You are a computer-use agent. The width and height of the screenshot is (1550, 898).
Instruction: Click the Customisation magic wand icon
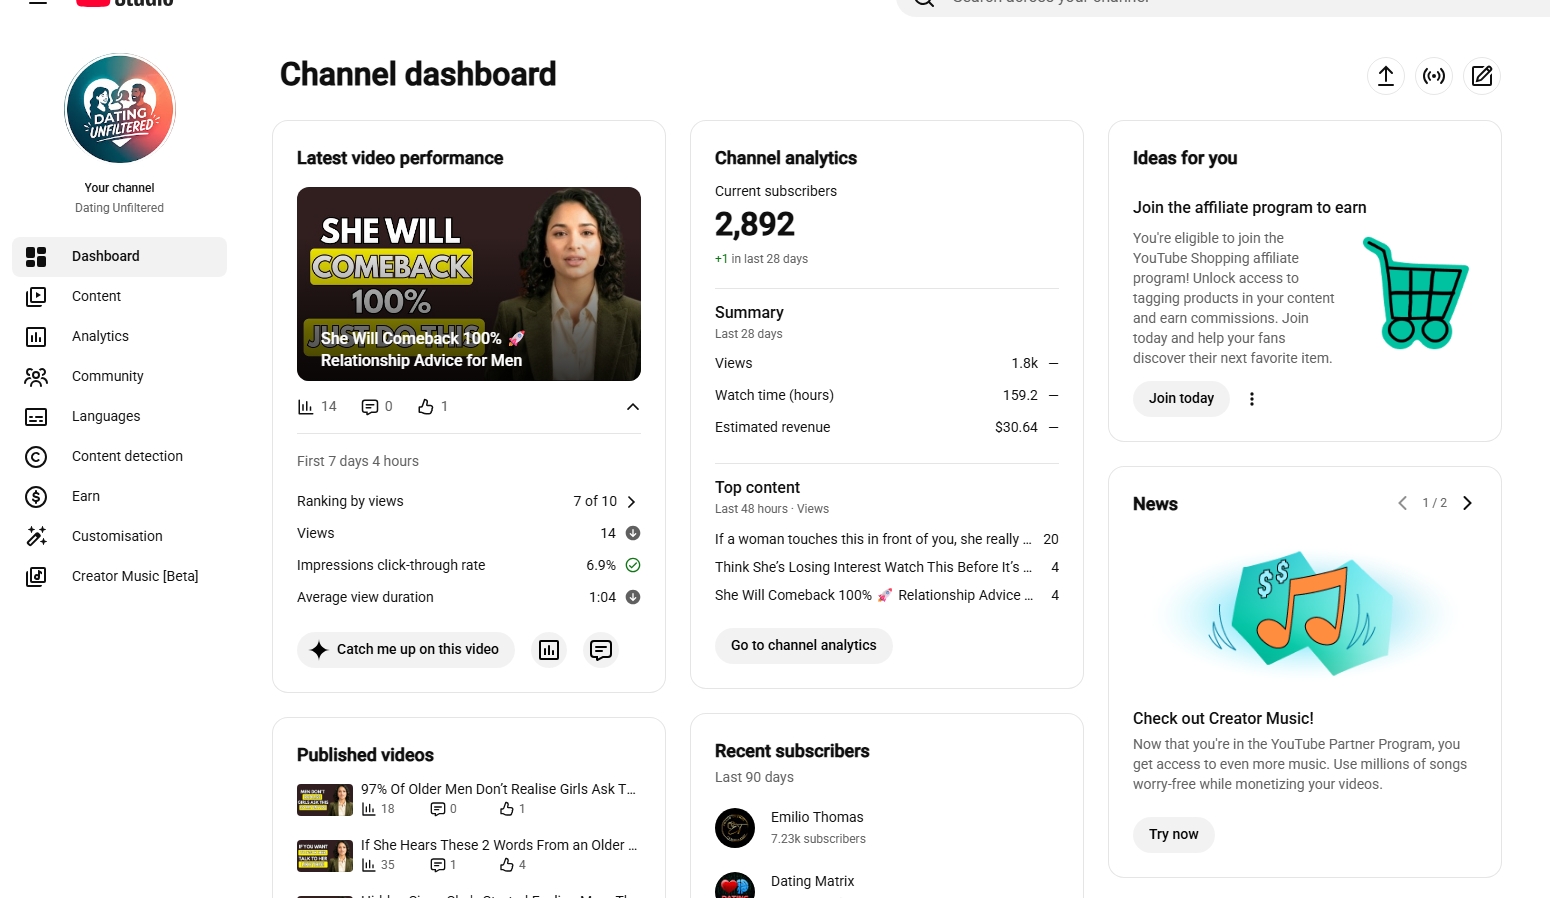36,537
